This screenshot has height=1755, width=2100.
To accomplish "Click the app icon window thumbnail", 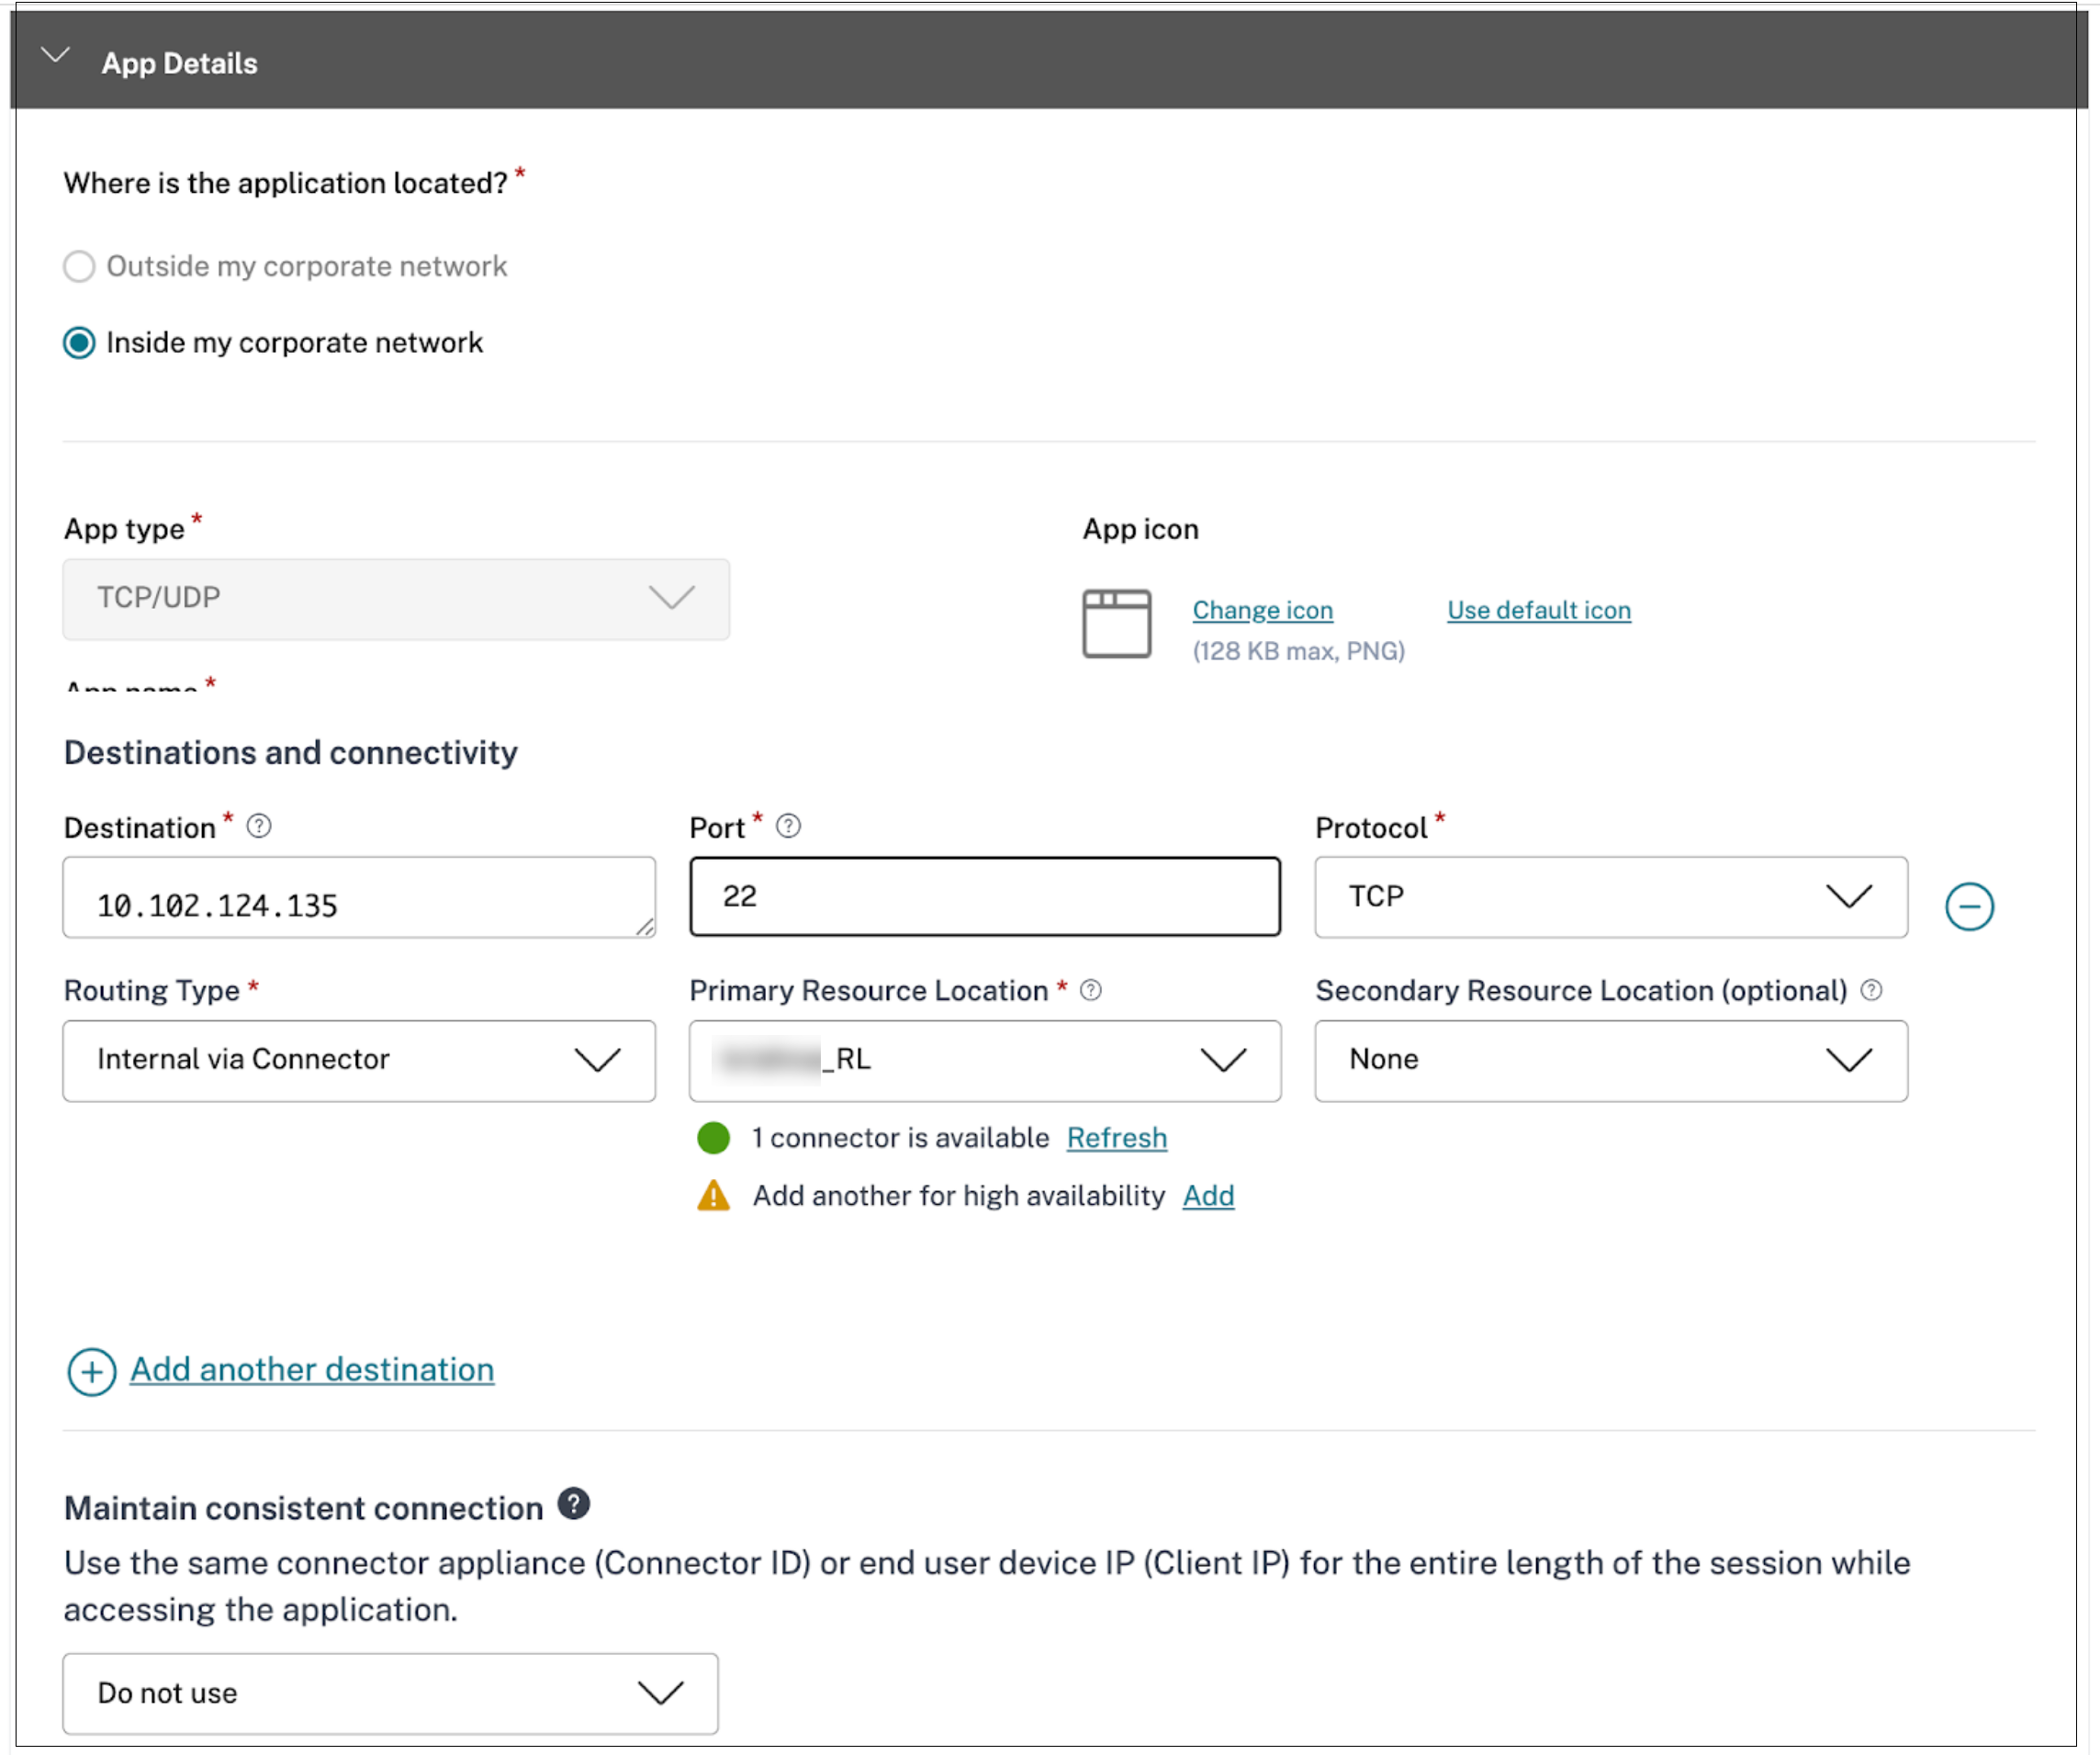I will 1116,623.
